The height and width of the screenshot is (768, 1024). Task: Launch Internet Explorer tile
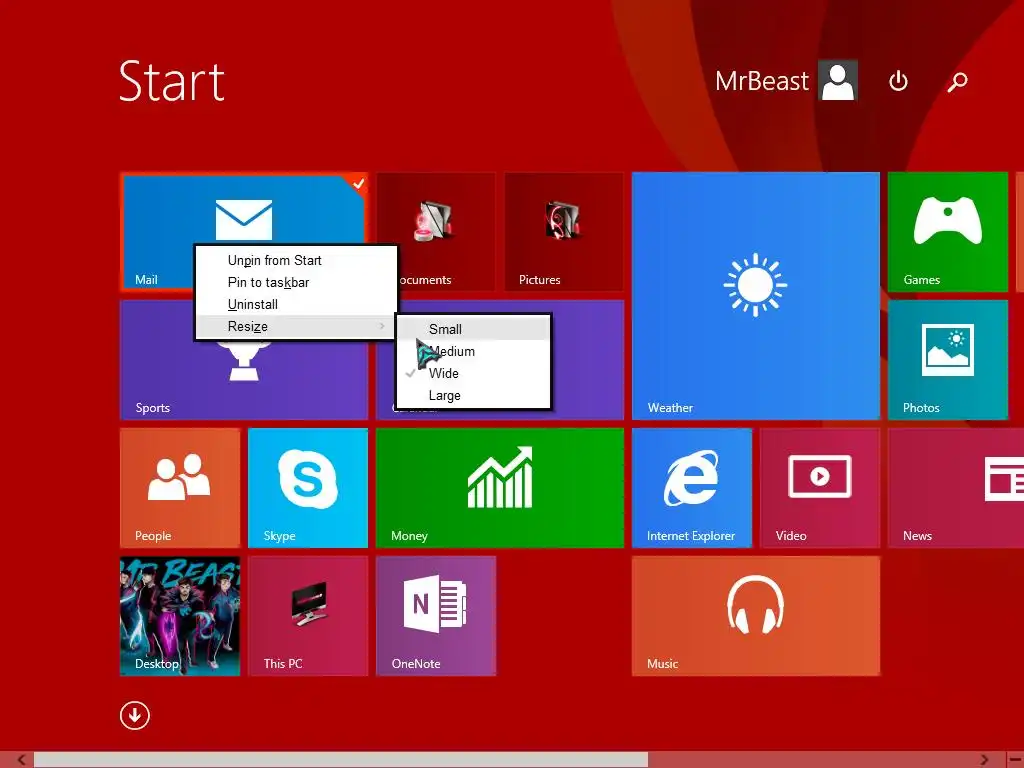click(x=692, y=487)
